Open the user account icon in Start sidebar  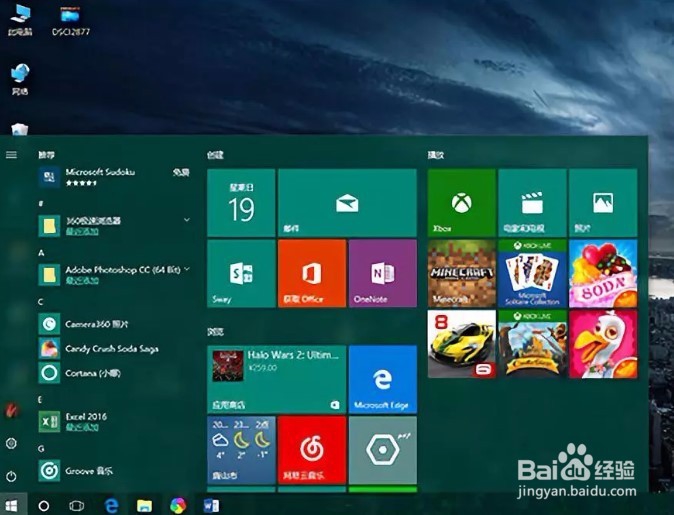[12, 411]
